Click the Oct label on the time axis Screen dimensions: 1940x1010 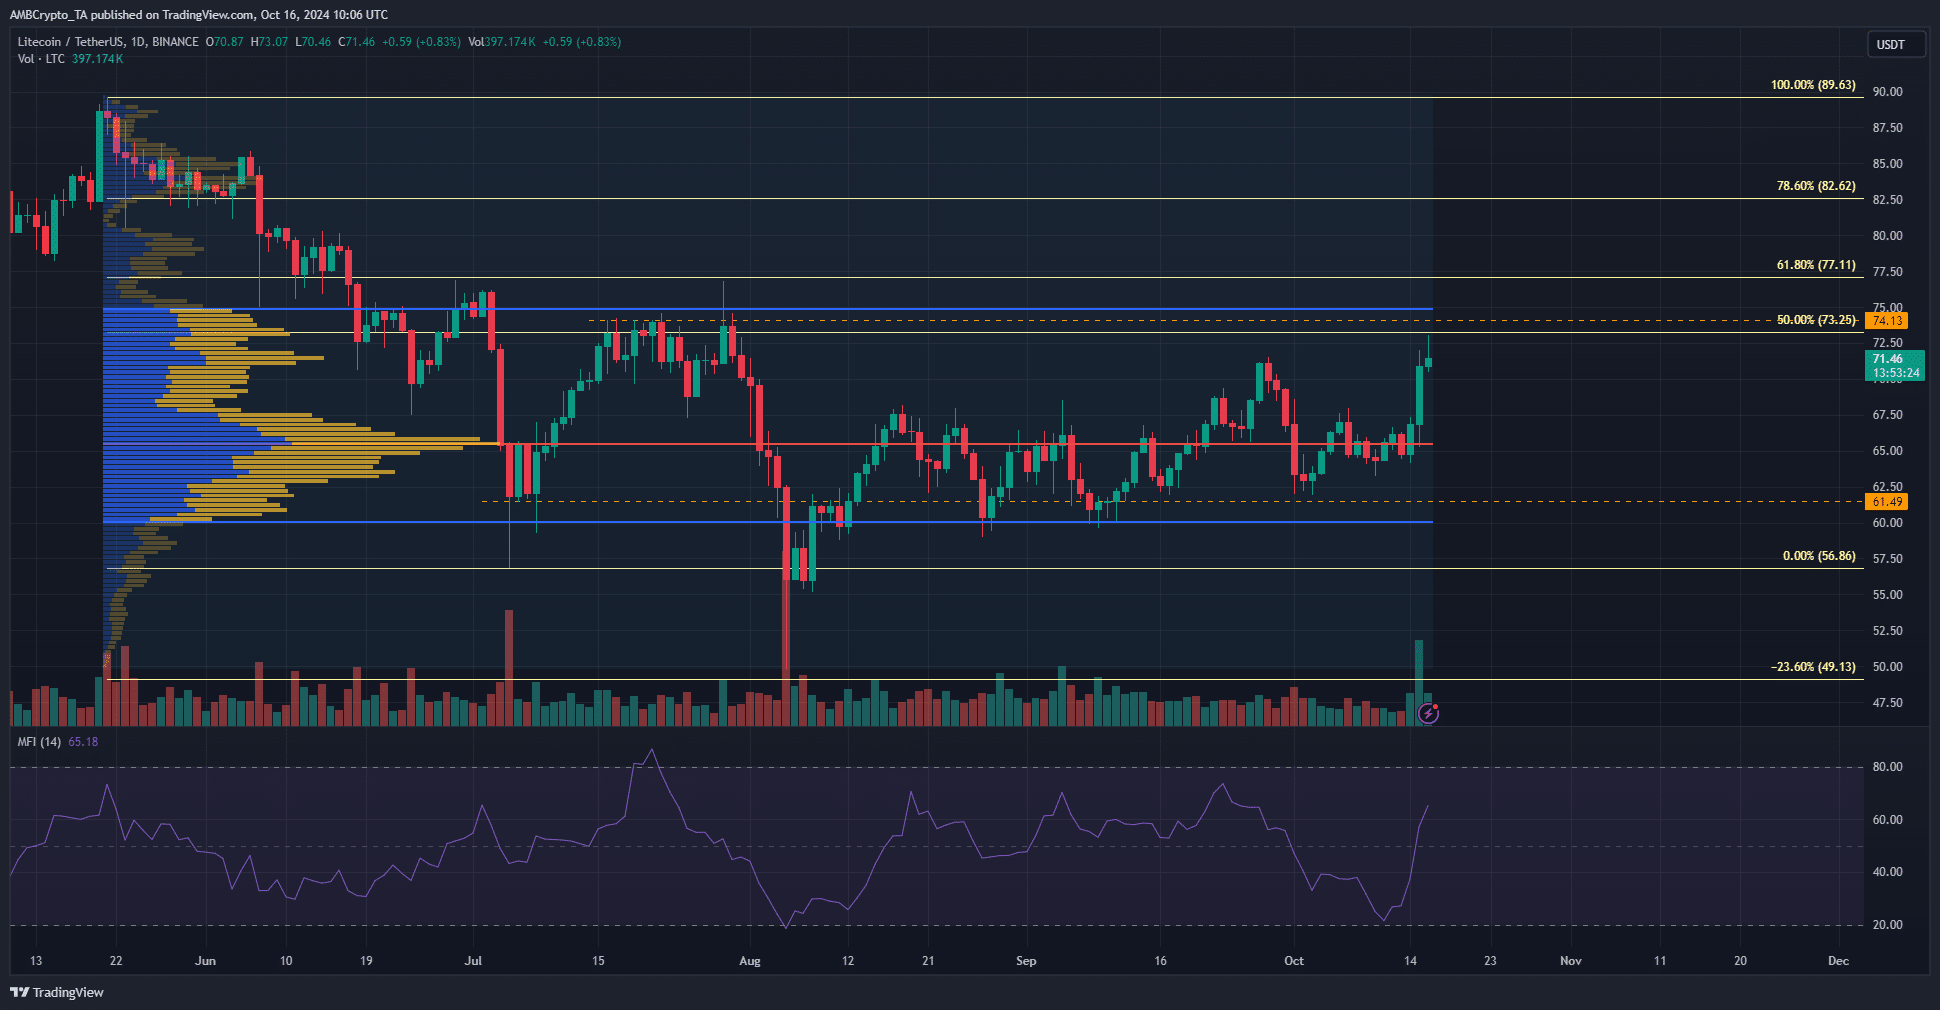tap(1294, 961)
